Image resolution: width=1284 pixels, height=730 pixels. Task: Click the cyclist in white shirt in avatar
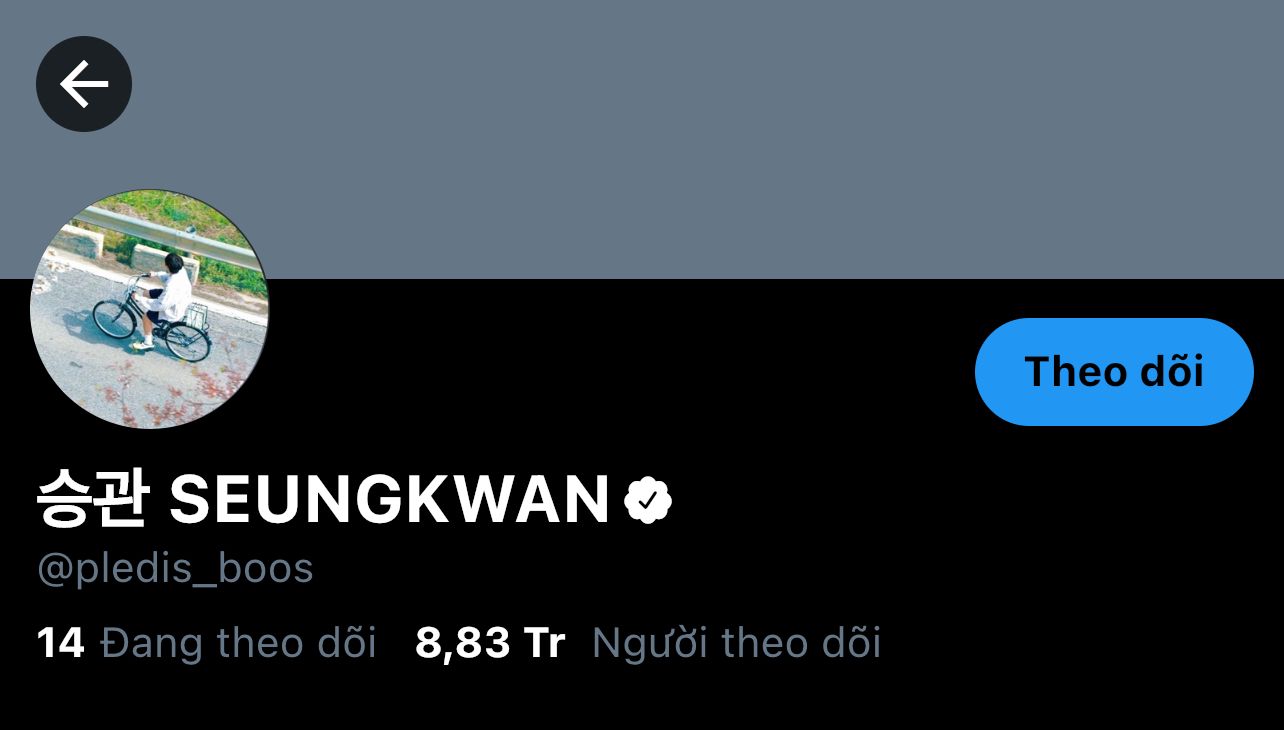(x=165, y=296)
